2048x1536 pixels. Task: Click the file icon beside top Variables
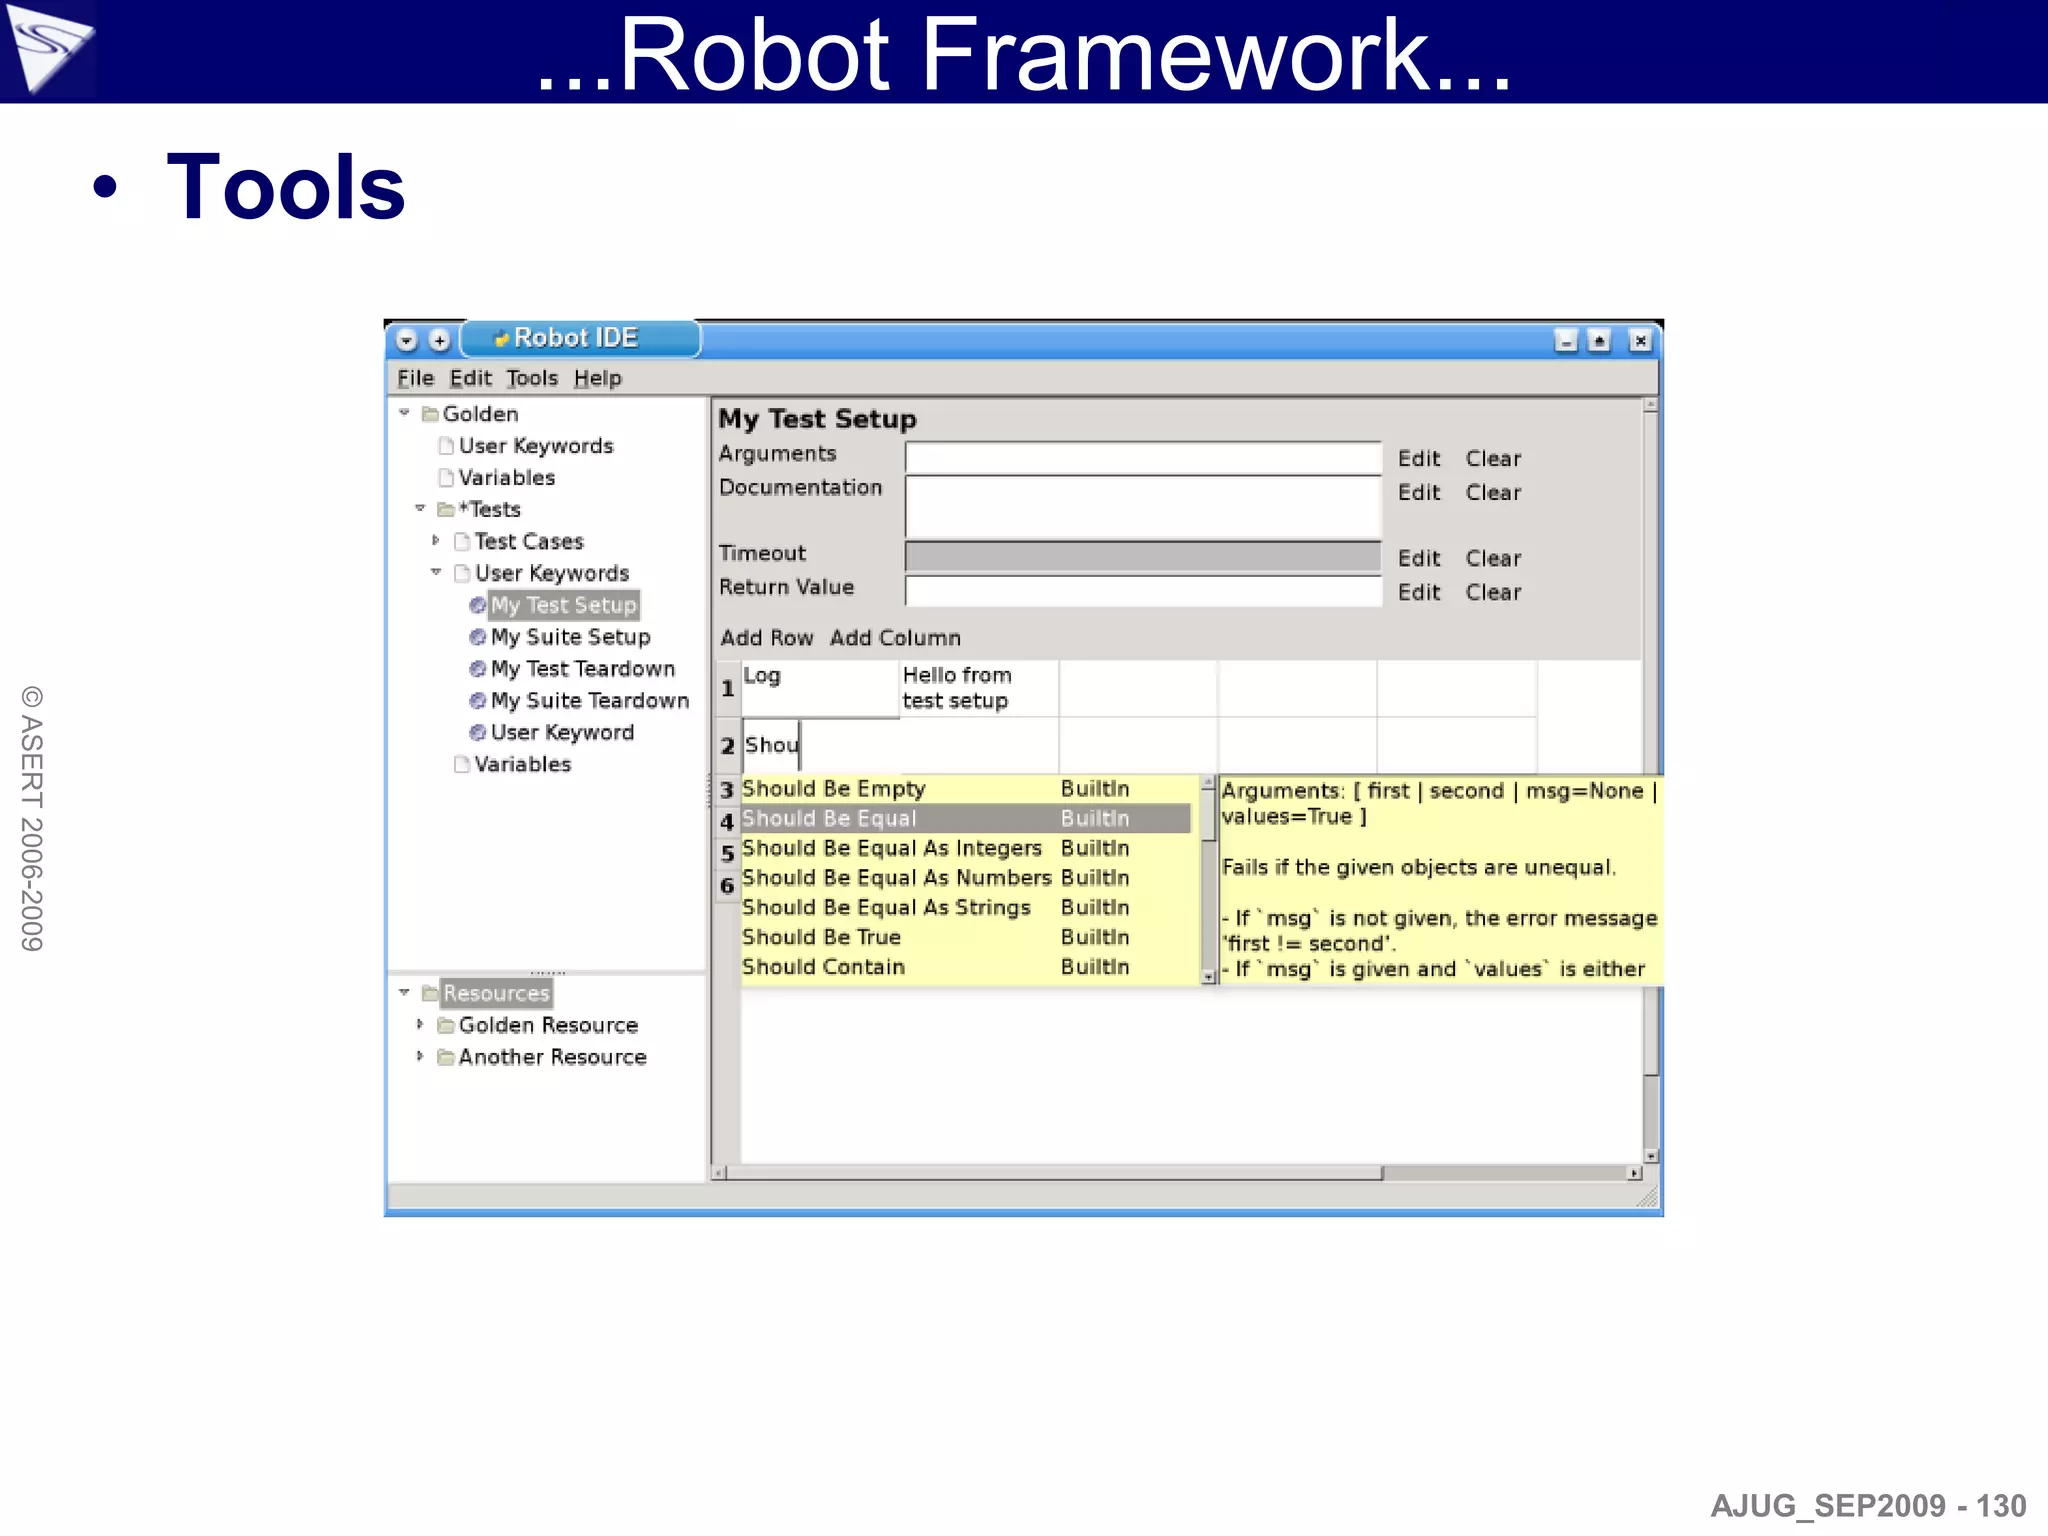pyautogui.click(x=446, y=477)
